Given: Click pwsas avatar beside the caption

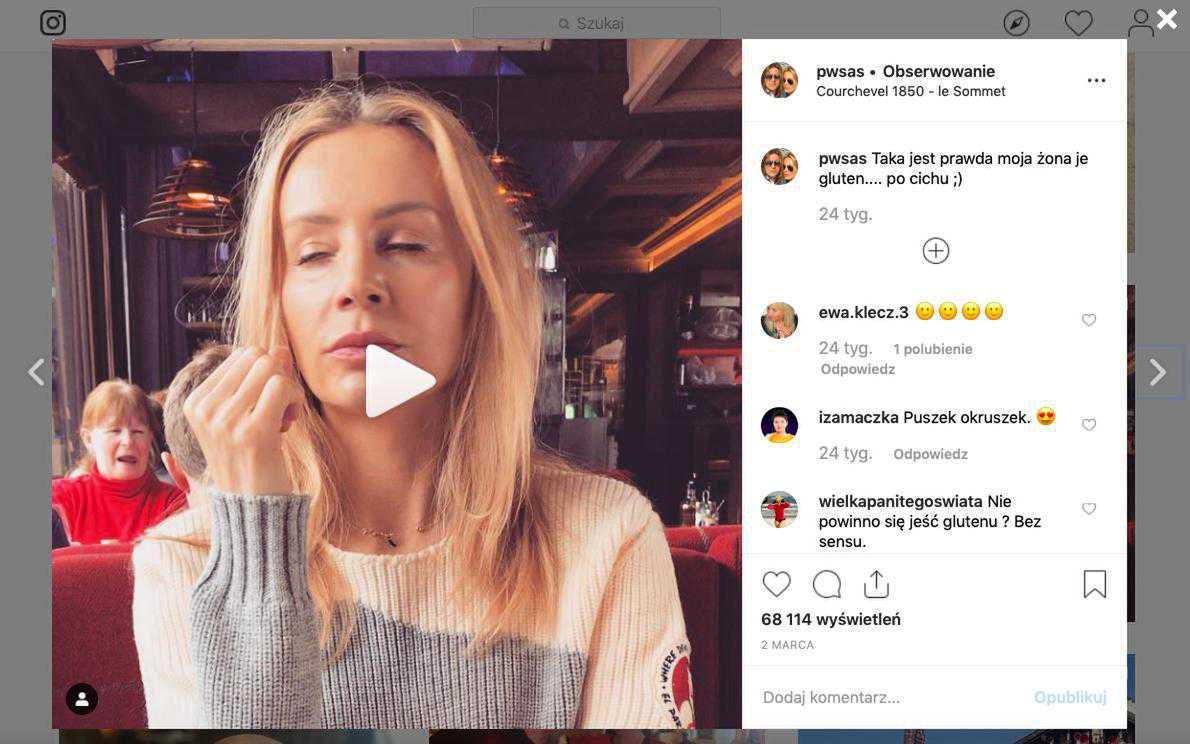Looking at the screenshot, I should click(x=779, y=167).
